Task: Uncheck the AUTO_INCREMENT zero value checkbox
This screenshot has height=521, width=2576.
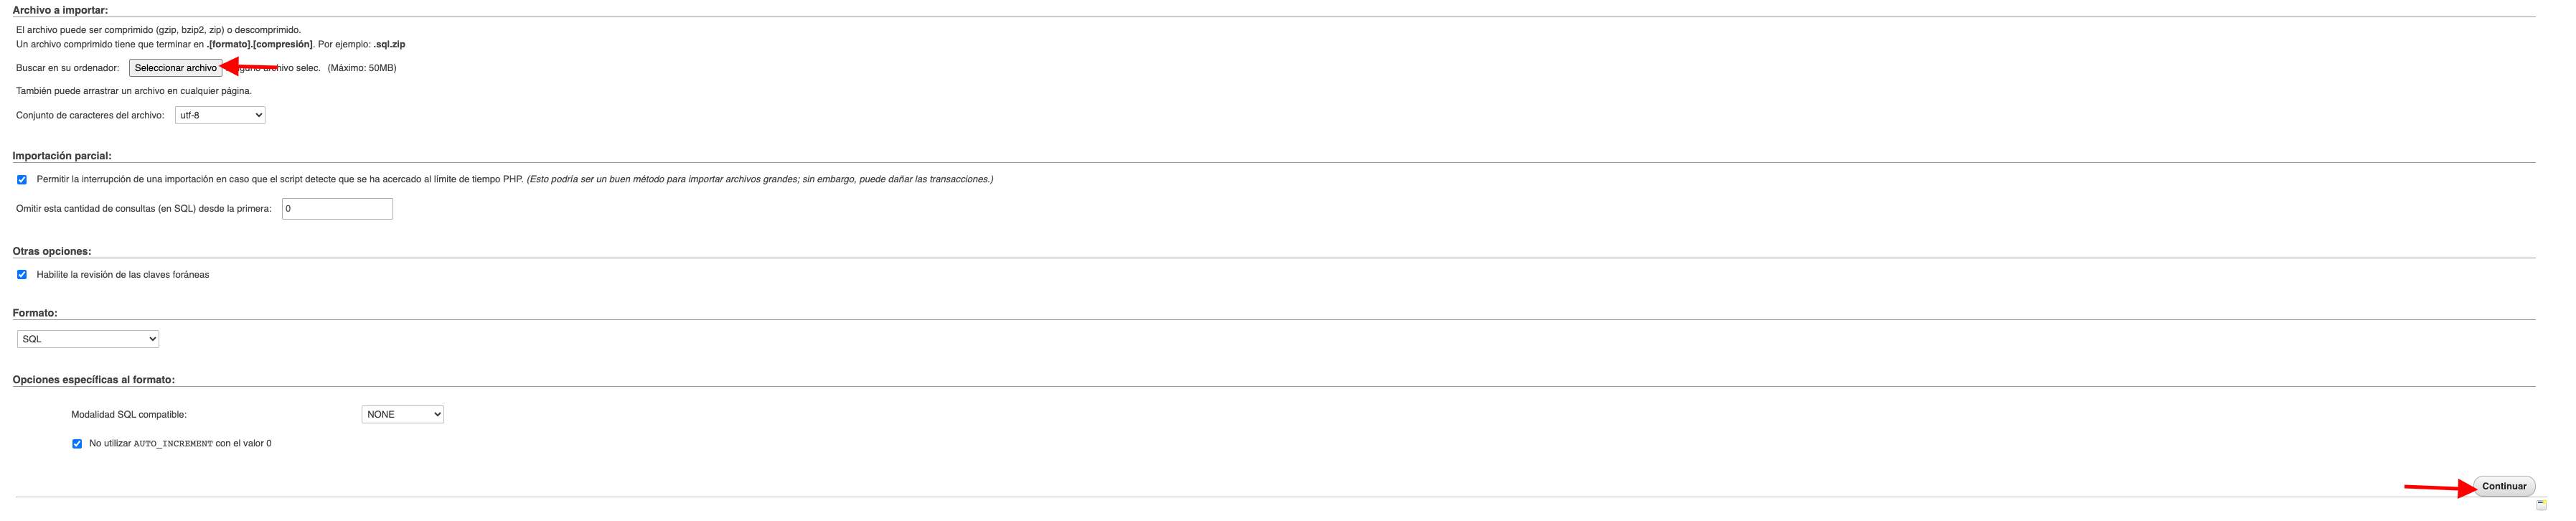Action: (x=77, y=444)
